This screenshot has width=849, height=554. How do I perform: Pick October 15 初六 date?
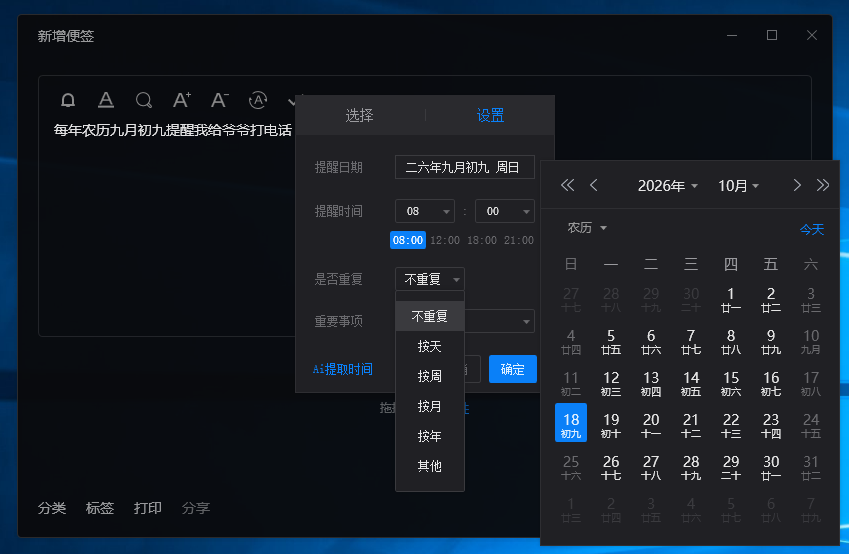coord(731,383)
